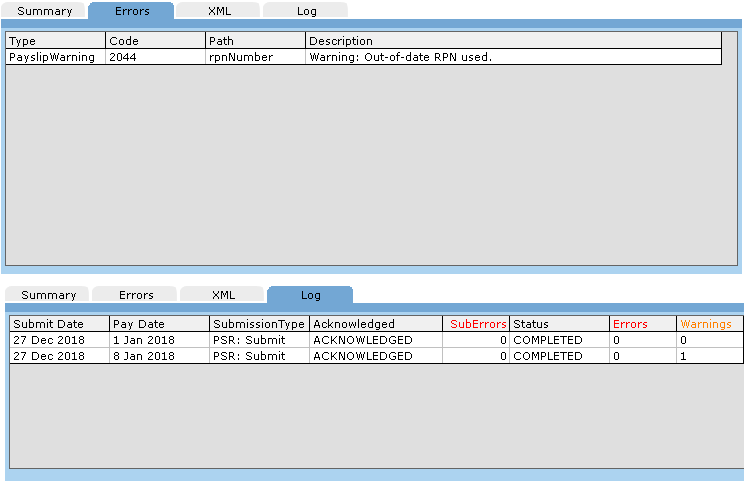Switch to XML tab above the PayslipWarning table

(218, 11)
